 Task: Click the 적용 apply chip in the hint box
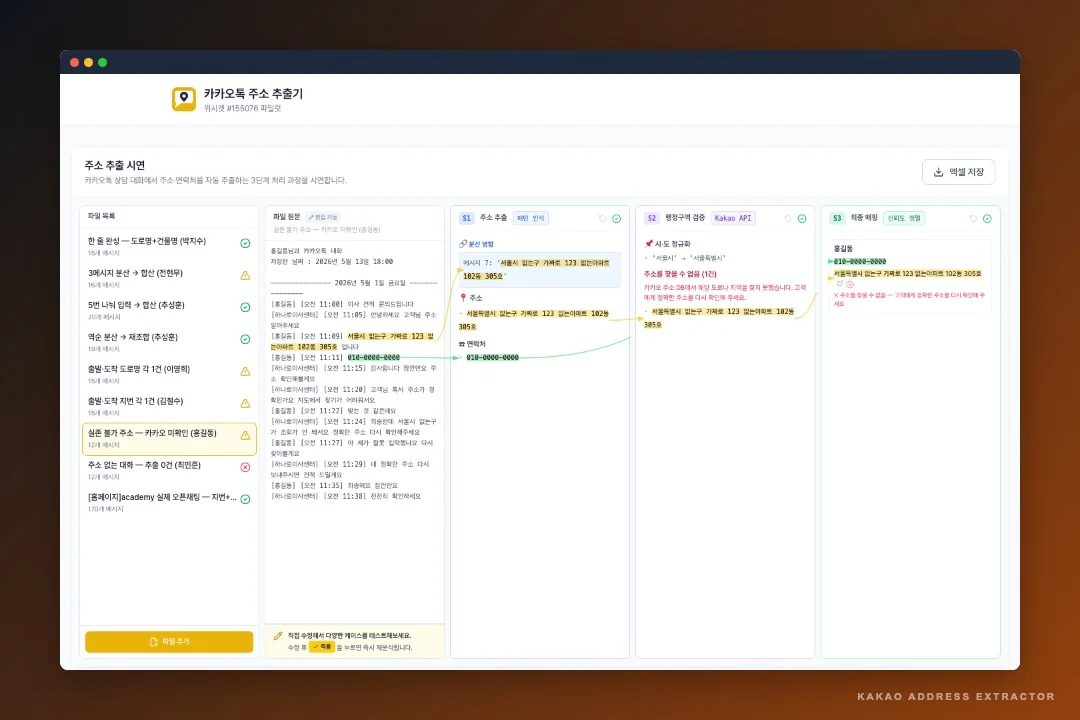coord(322,647)
